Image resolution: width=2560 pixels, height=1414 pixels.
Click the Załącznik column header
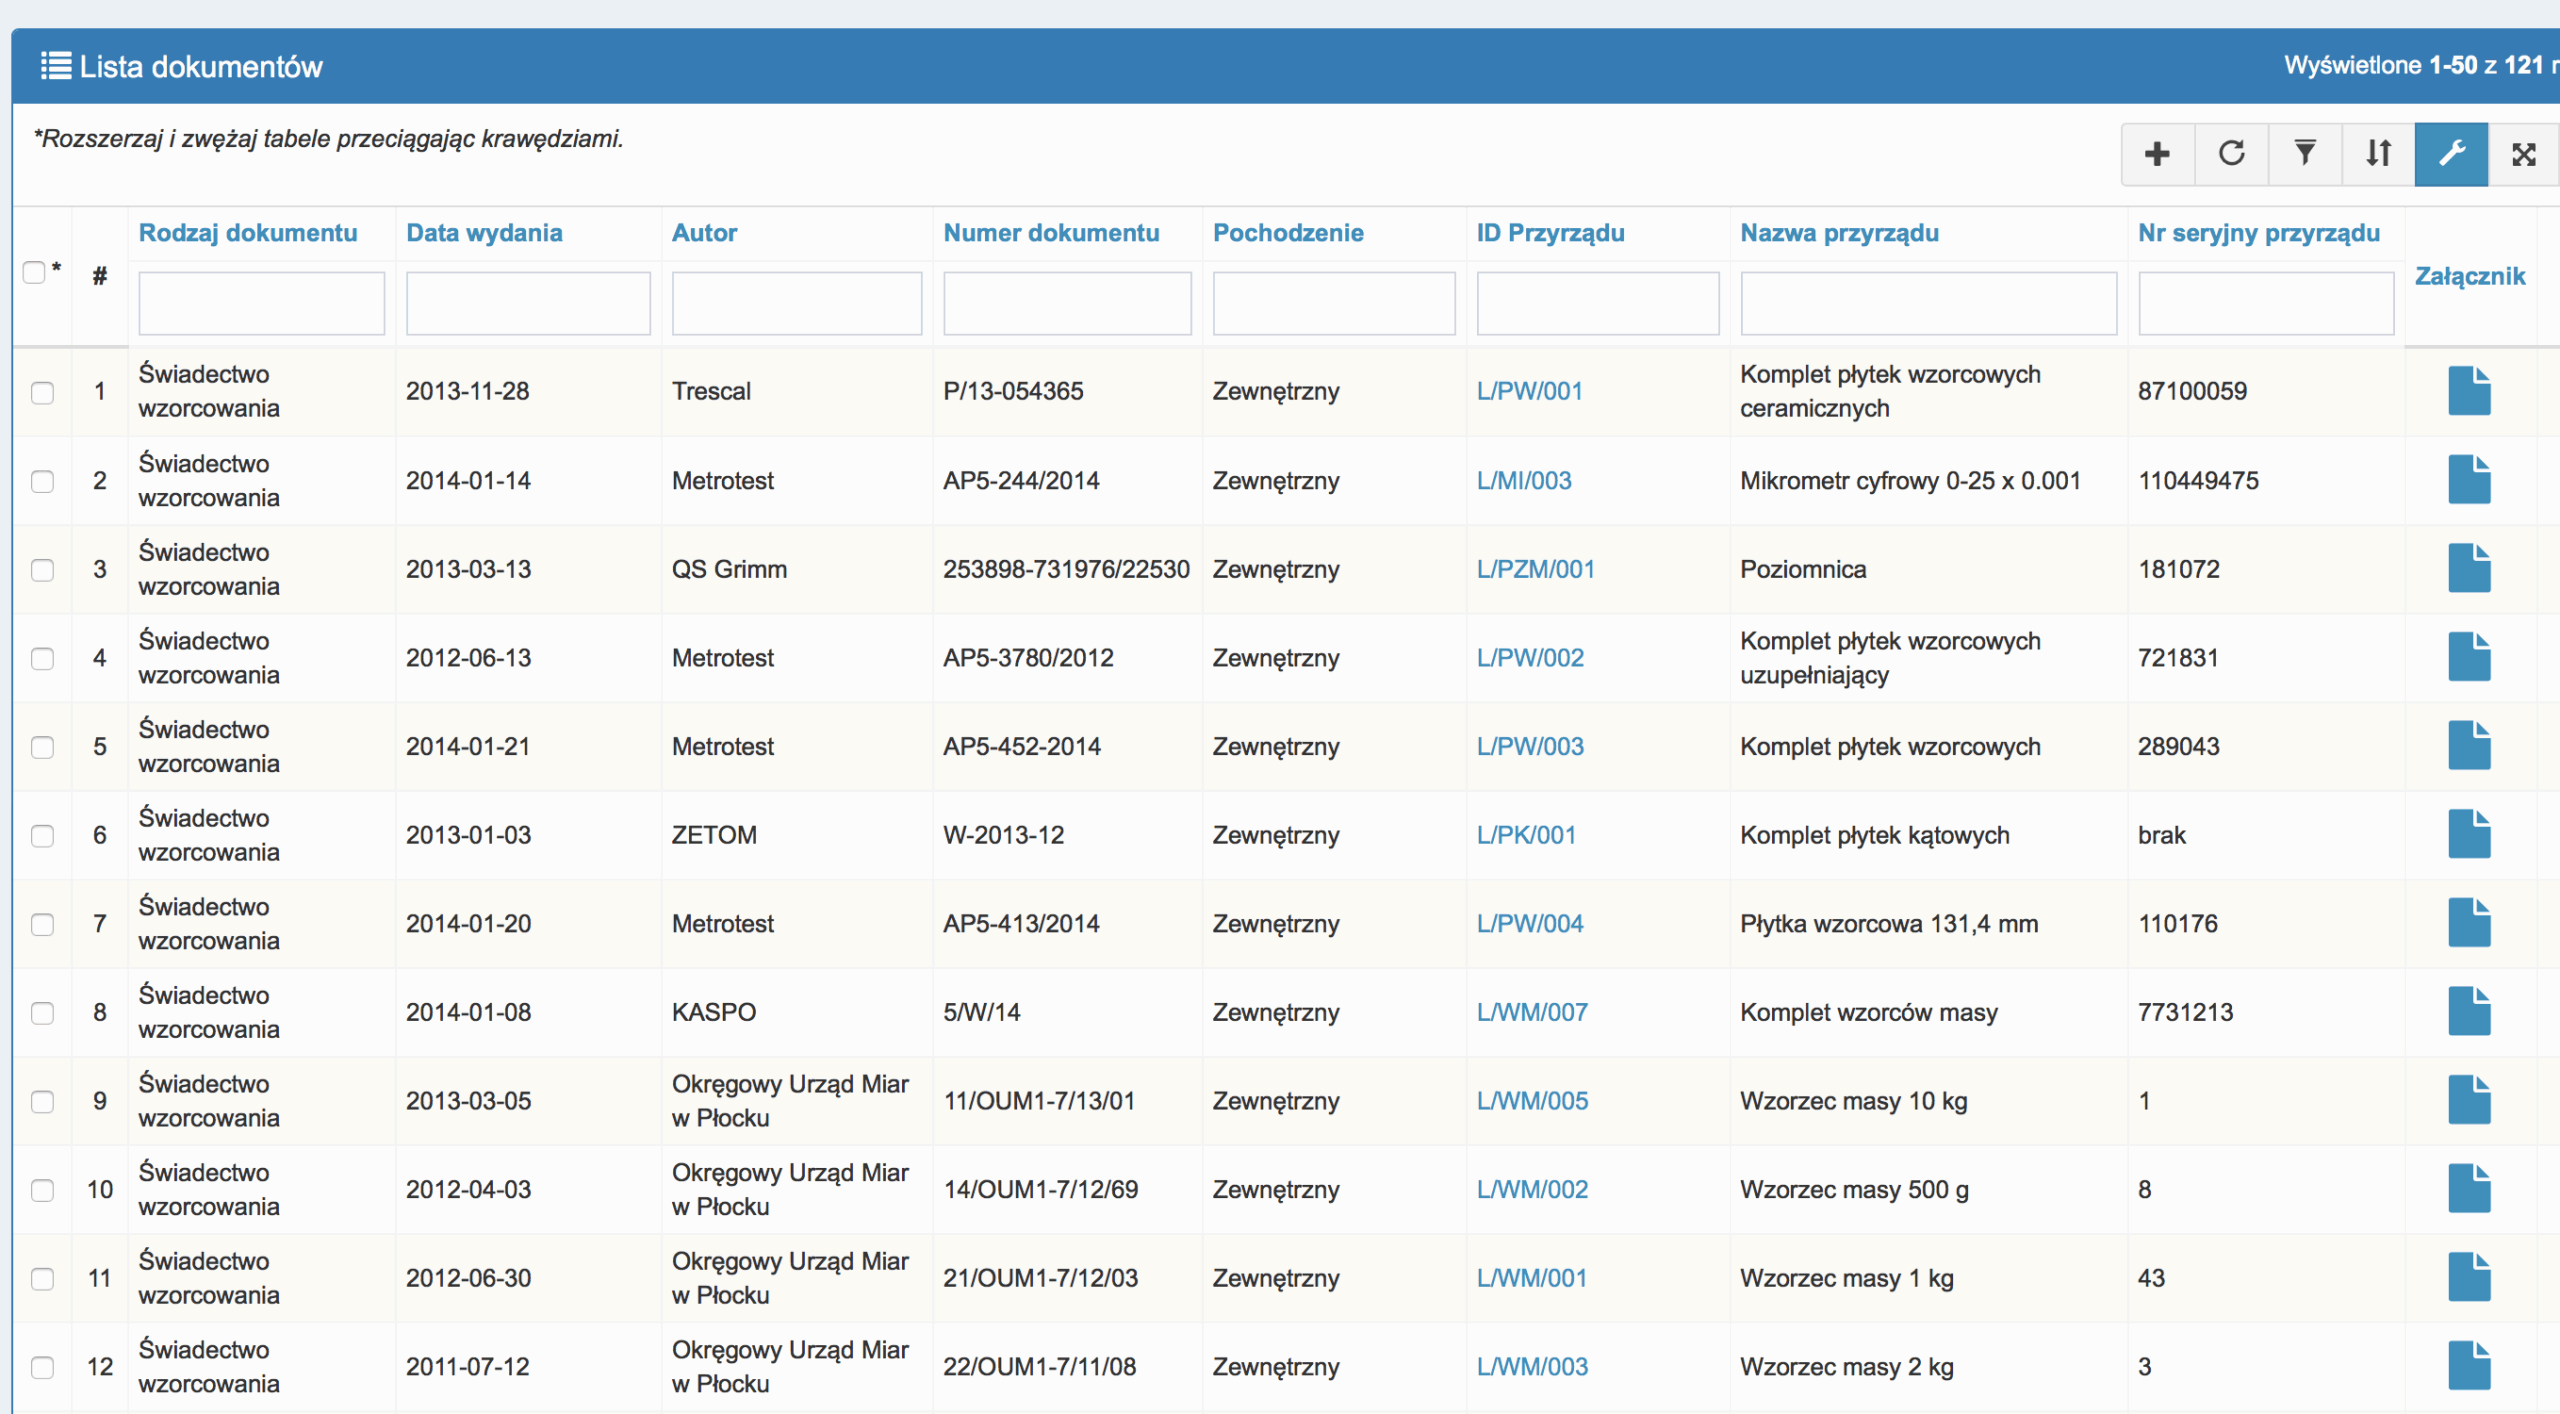point(2469,276)
